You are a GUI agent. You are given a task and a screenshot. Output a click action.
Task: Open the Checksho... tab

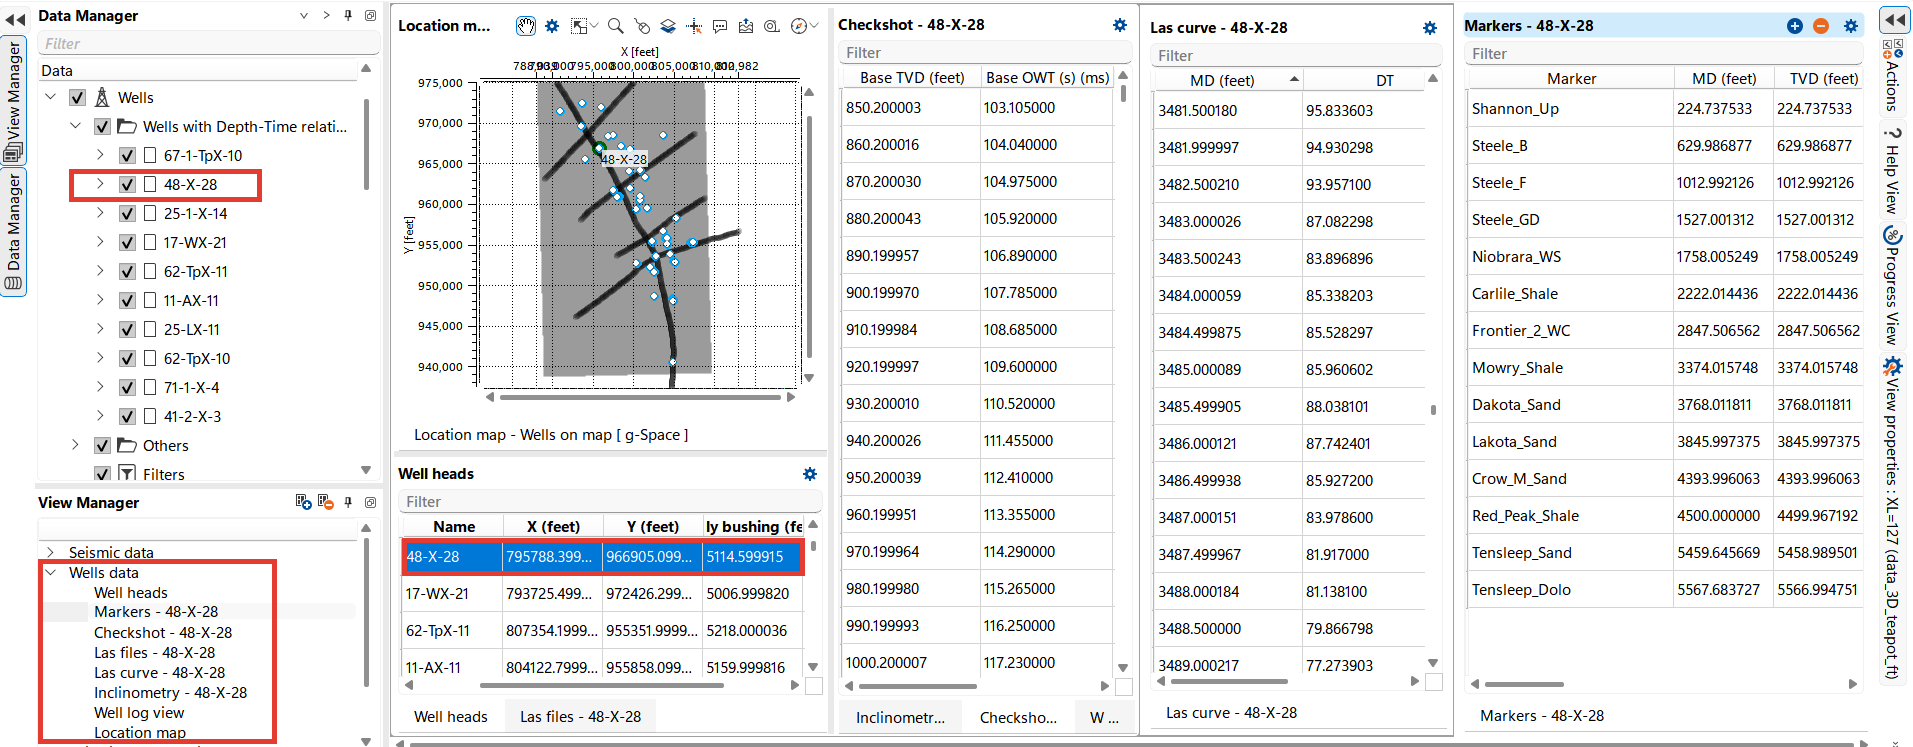(x=1018, y=717)
